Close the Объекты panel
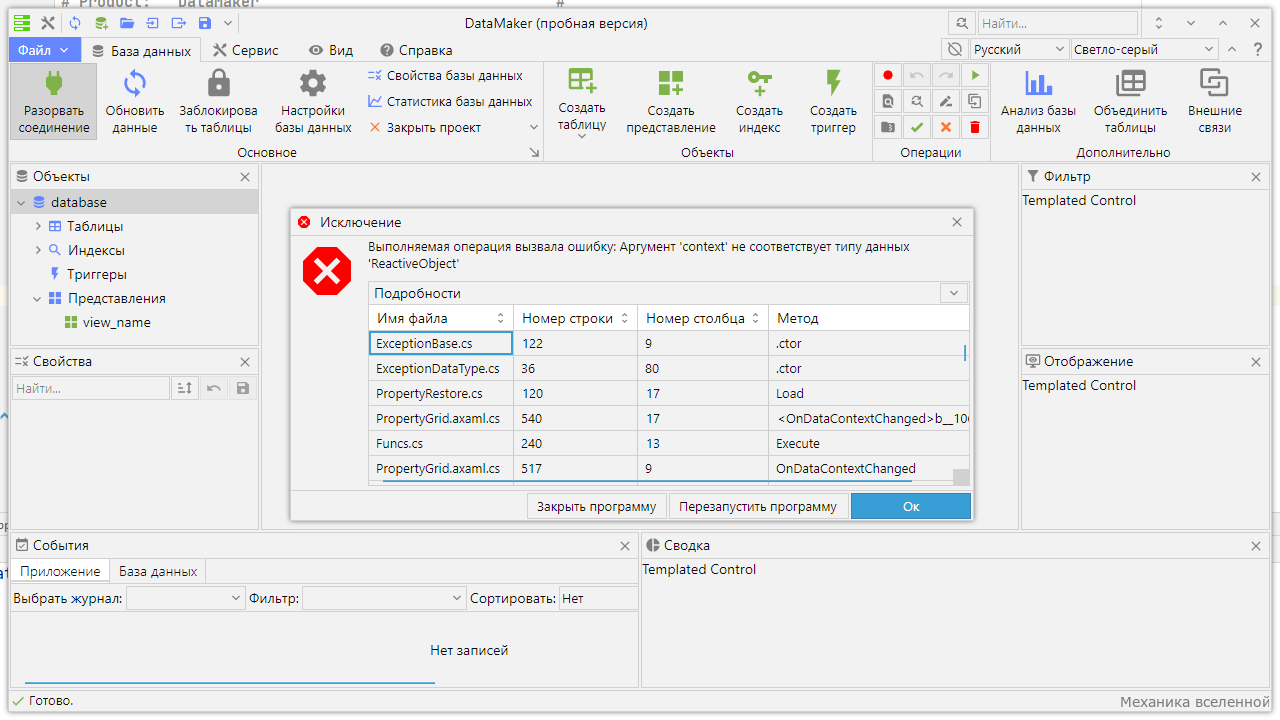Viewport: 1280px width, 720px height. click(245, 177)
